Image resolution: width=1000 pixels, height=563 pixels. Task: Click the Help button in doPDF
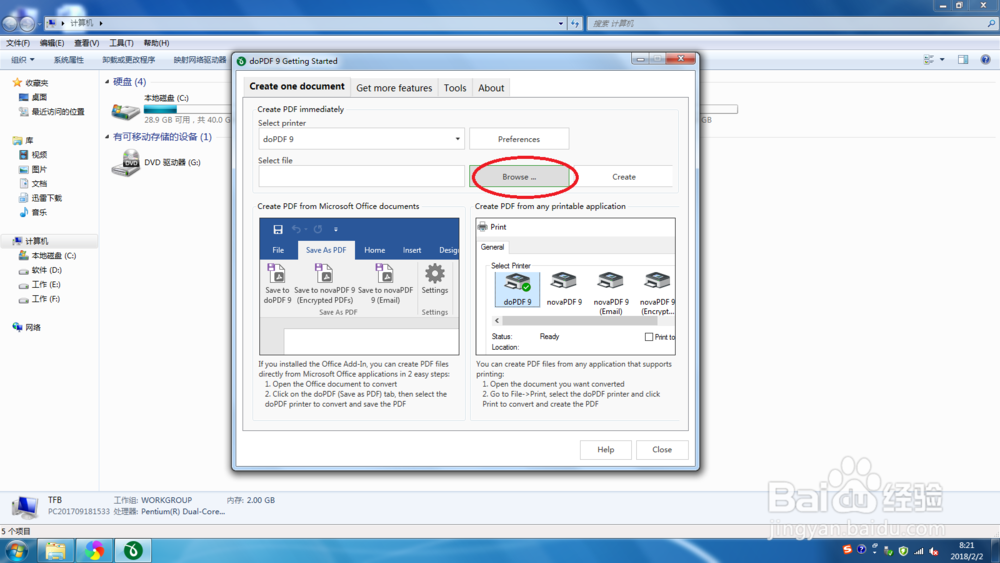[605, 450]
